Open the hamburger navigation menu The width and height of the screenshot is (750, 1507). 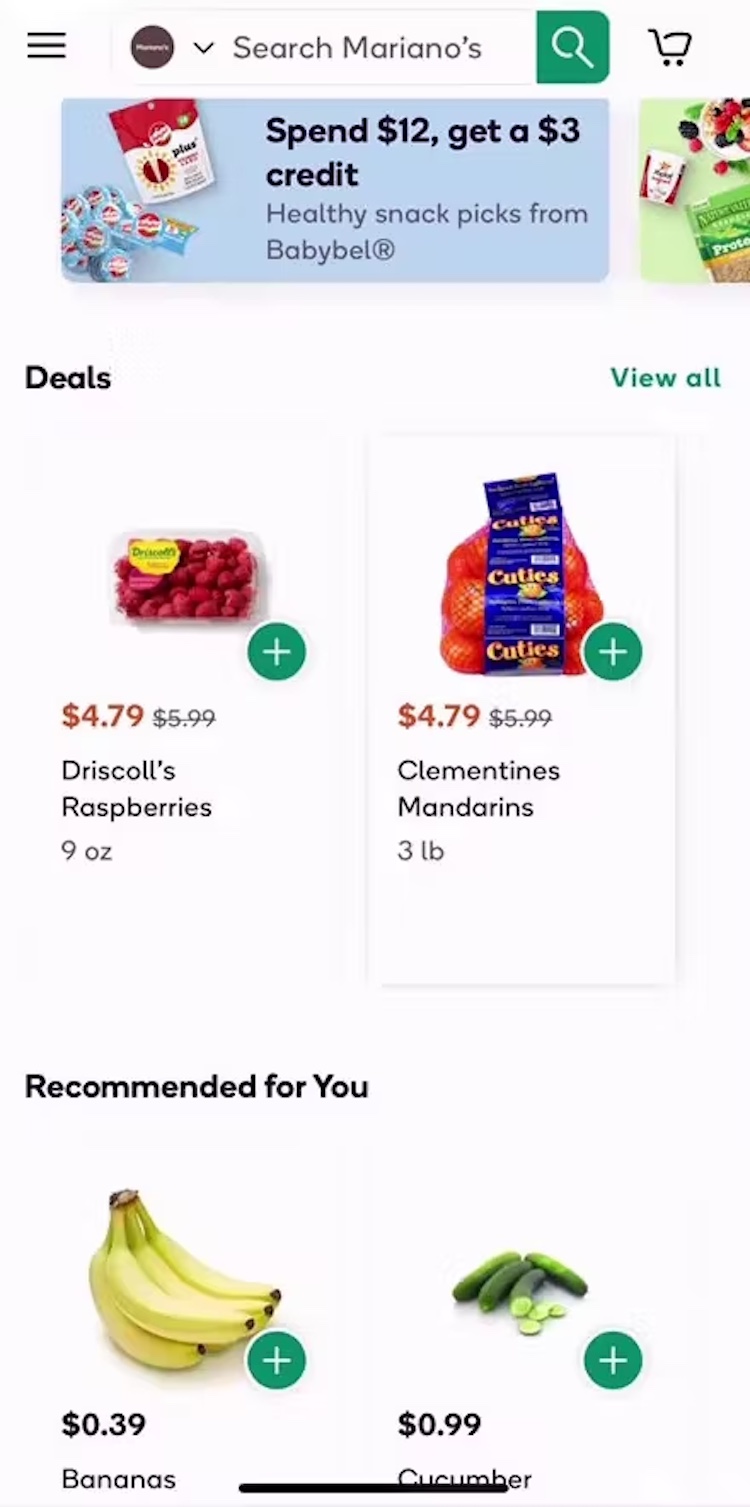(46, 46)
